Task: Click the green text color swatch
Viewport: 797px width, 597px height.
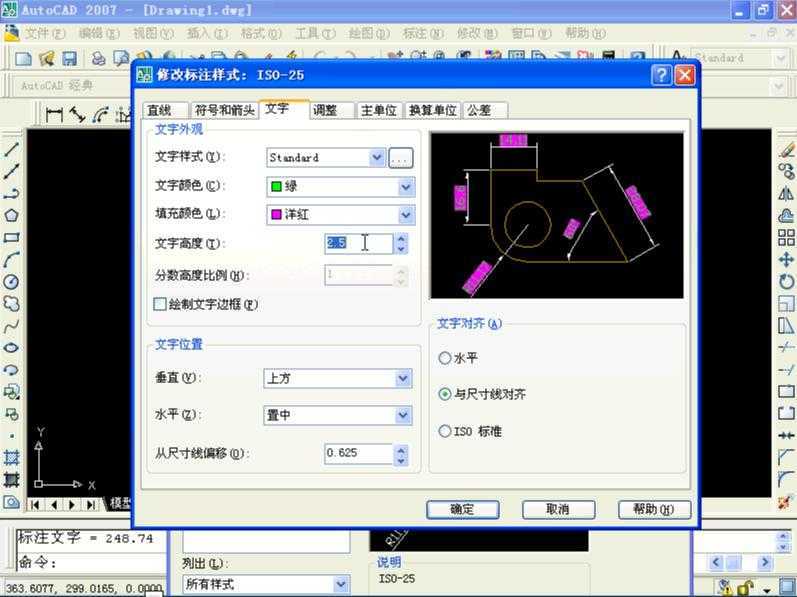Action: point(276,186)
